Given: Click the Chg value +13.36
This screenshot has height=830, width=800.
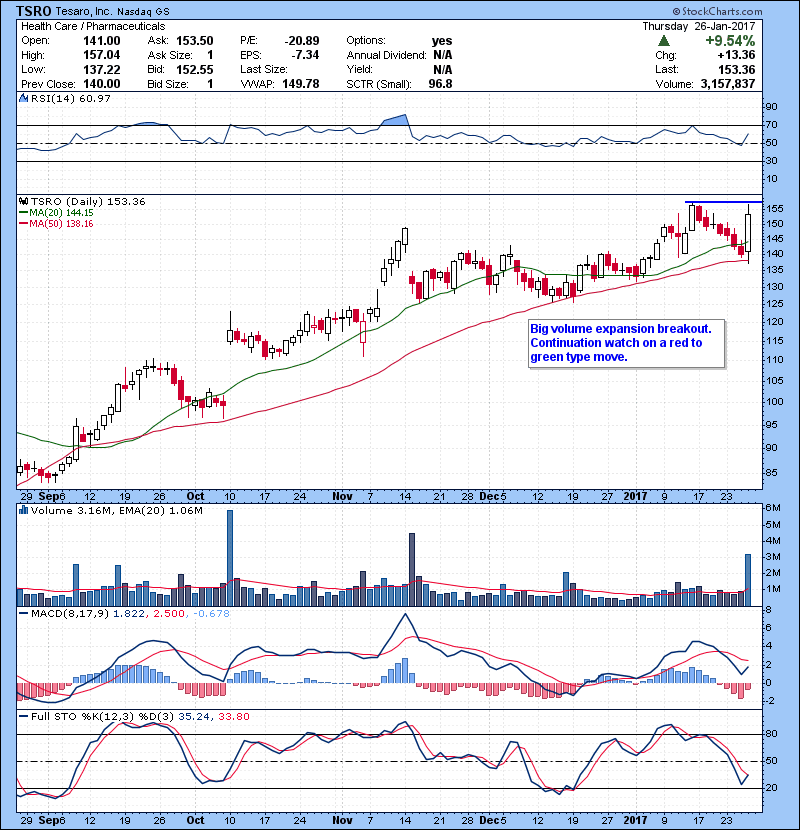Looking at the screenshot, I should click(x=736, y=55).
